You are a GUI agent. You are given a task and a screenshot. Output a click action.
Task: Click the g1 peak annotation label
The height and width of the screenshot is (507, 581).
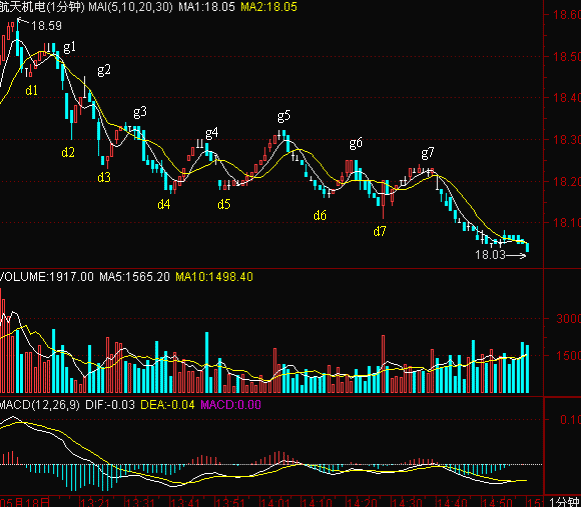tap(69, 47)
